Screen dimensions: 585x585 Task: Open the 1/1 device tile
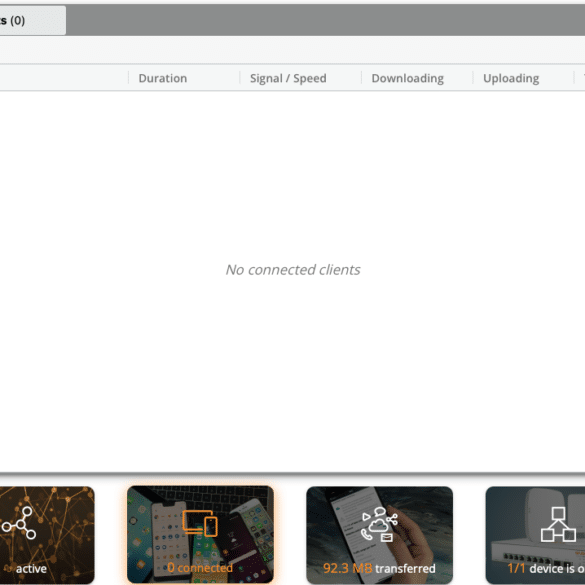pyautogui.click(x=535, y=535)
